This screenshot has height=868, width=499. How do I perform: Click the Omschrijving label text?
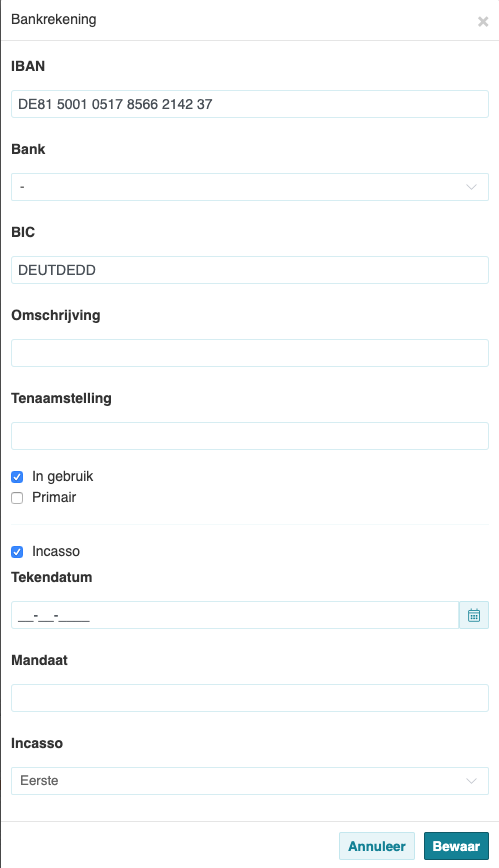pyautogui.click(x=56, y=316)
